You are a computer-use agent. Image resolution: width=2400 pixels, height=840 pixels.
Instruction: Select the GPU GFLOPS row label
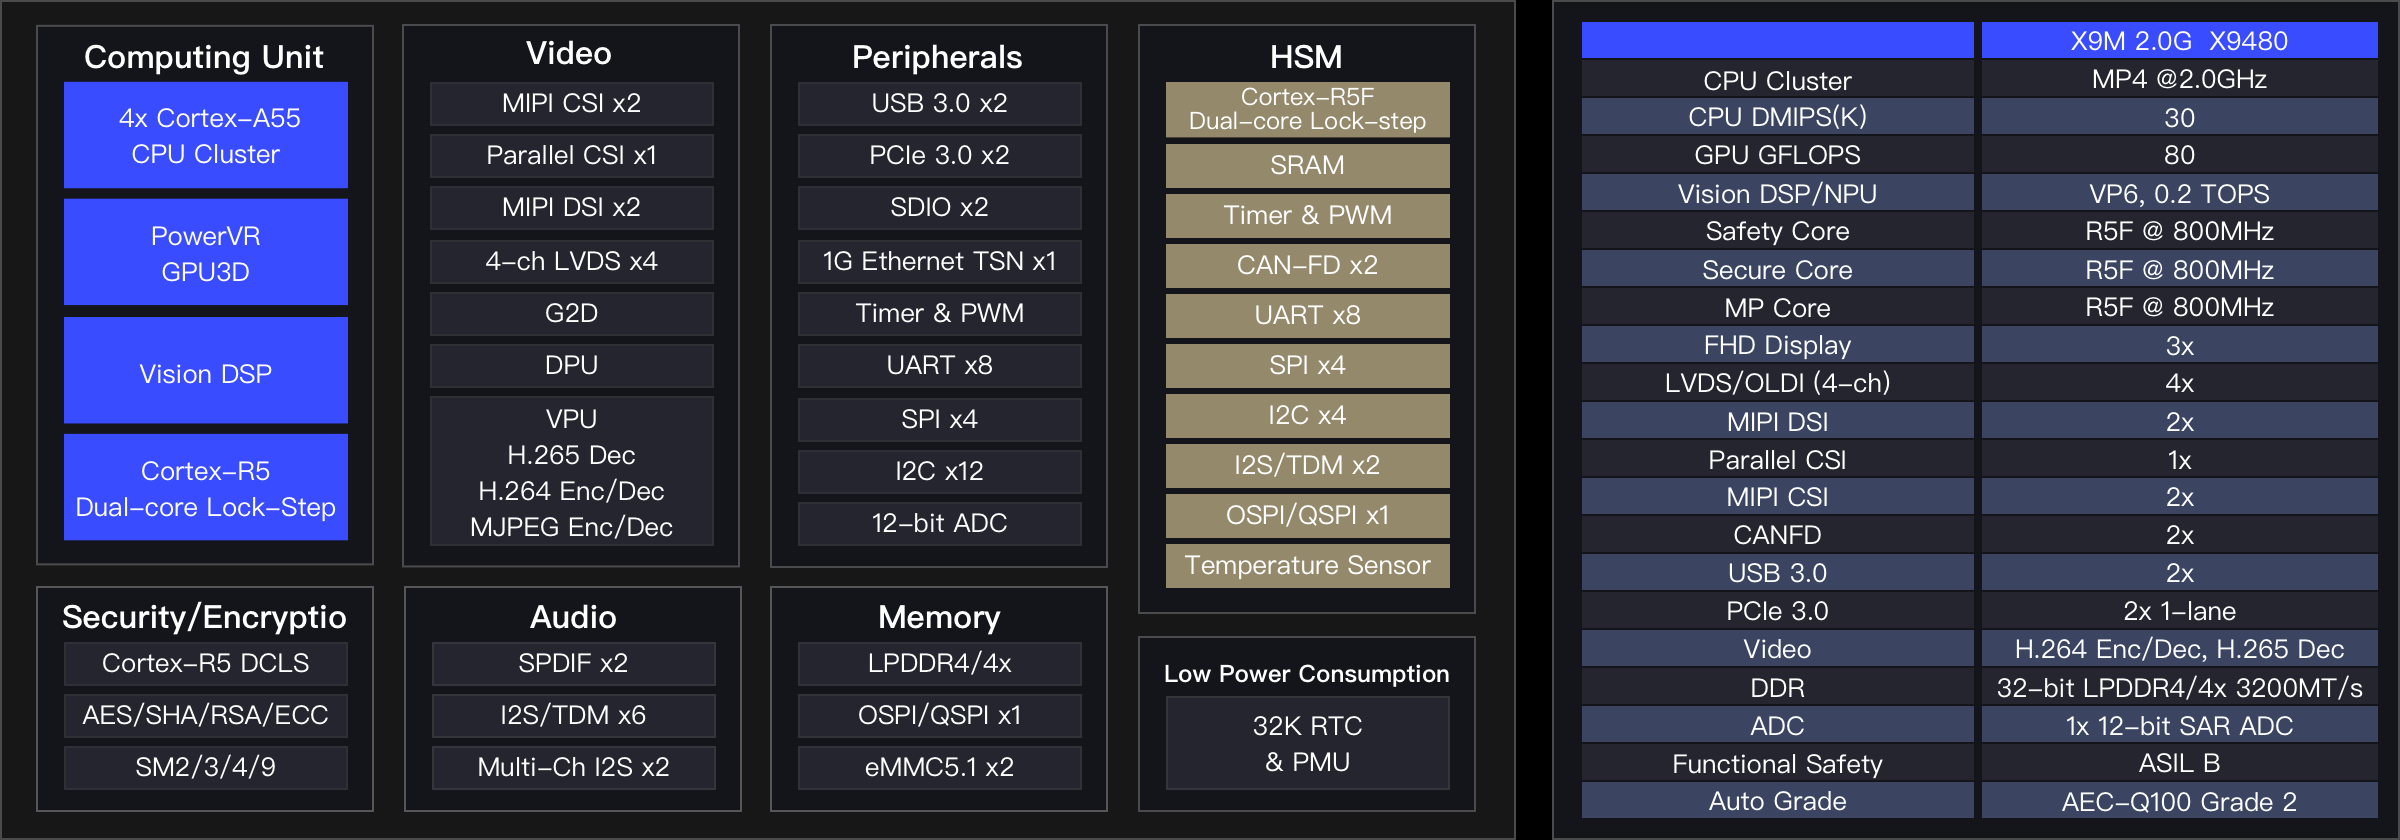1777,155
